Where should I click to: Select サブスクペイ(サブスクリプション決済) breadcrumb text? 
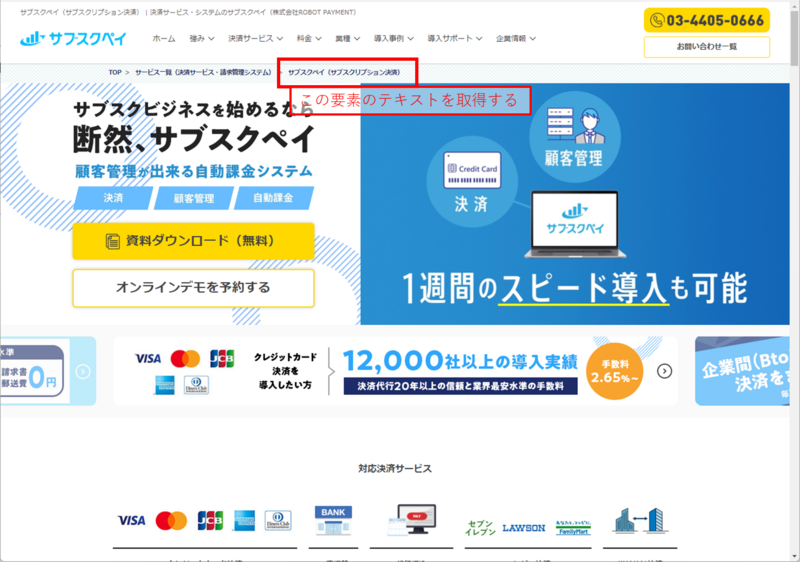click(x=344, y=72)
